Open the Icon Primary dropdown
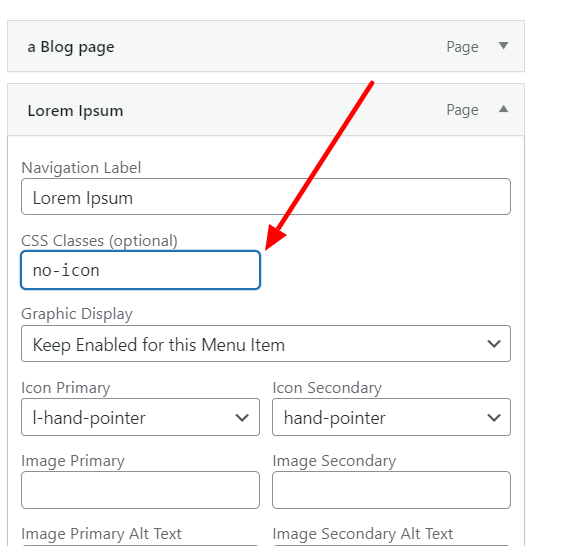The image size is (562, 546). click(x=140, y=417)
